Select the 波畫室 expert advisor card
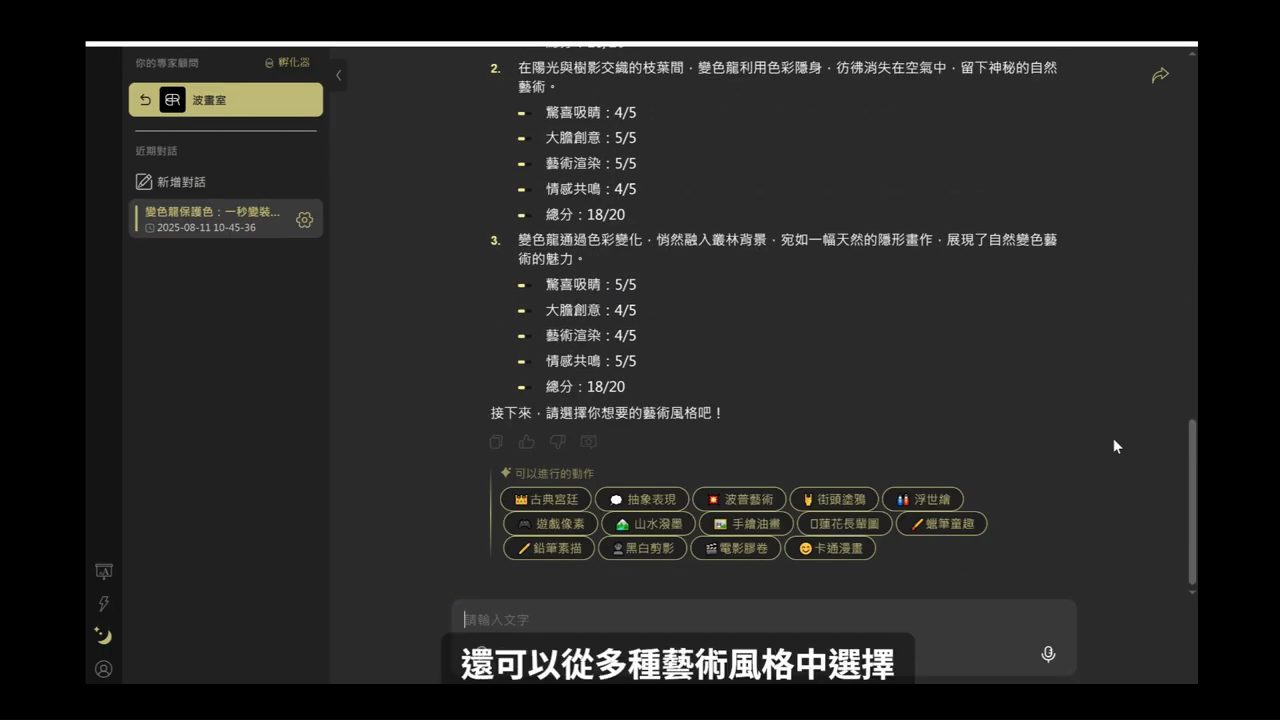Viewport: 1280px width, 720px height. [226, 100]
